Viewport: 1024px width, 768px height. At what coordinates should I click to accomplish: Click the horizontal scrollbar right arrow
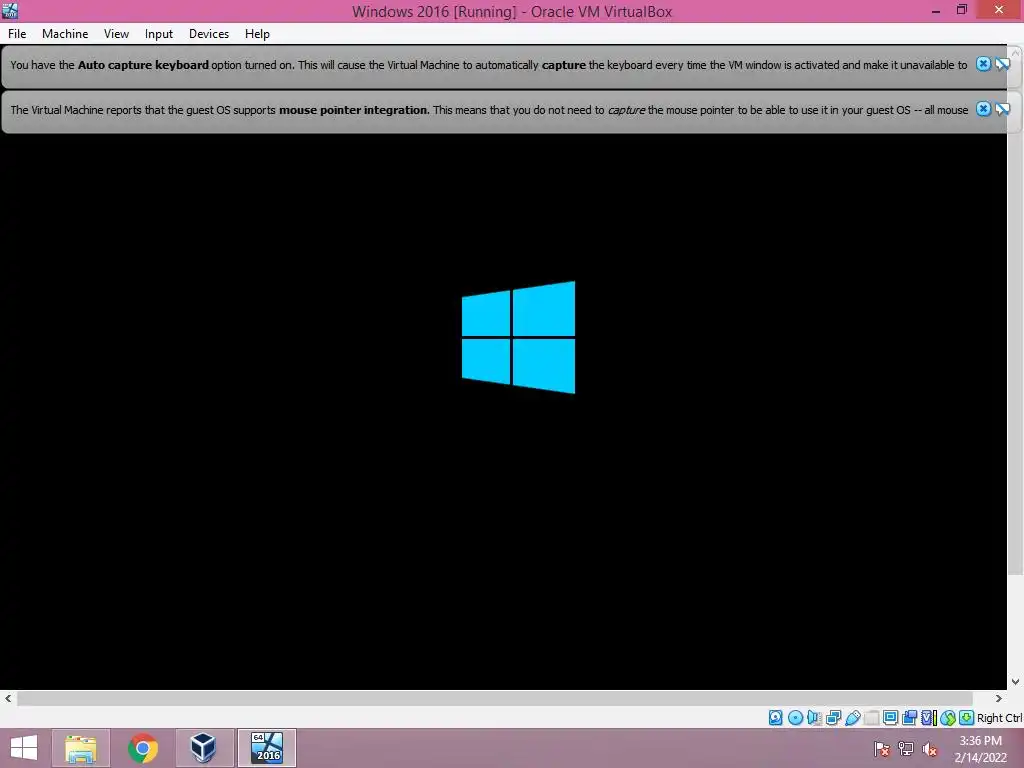[999, 698]
